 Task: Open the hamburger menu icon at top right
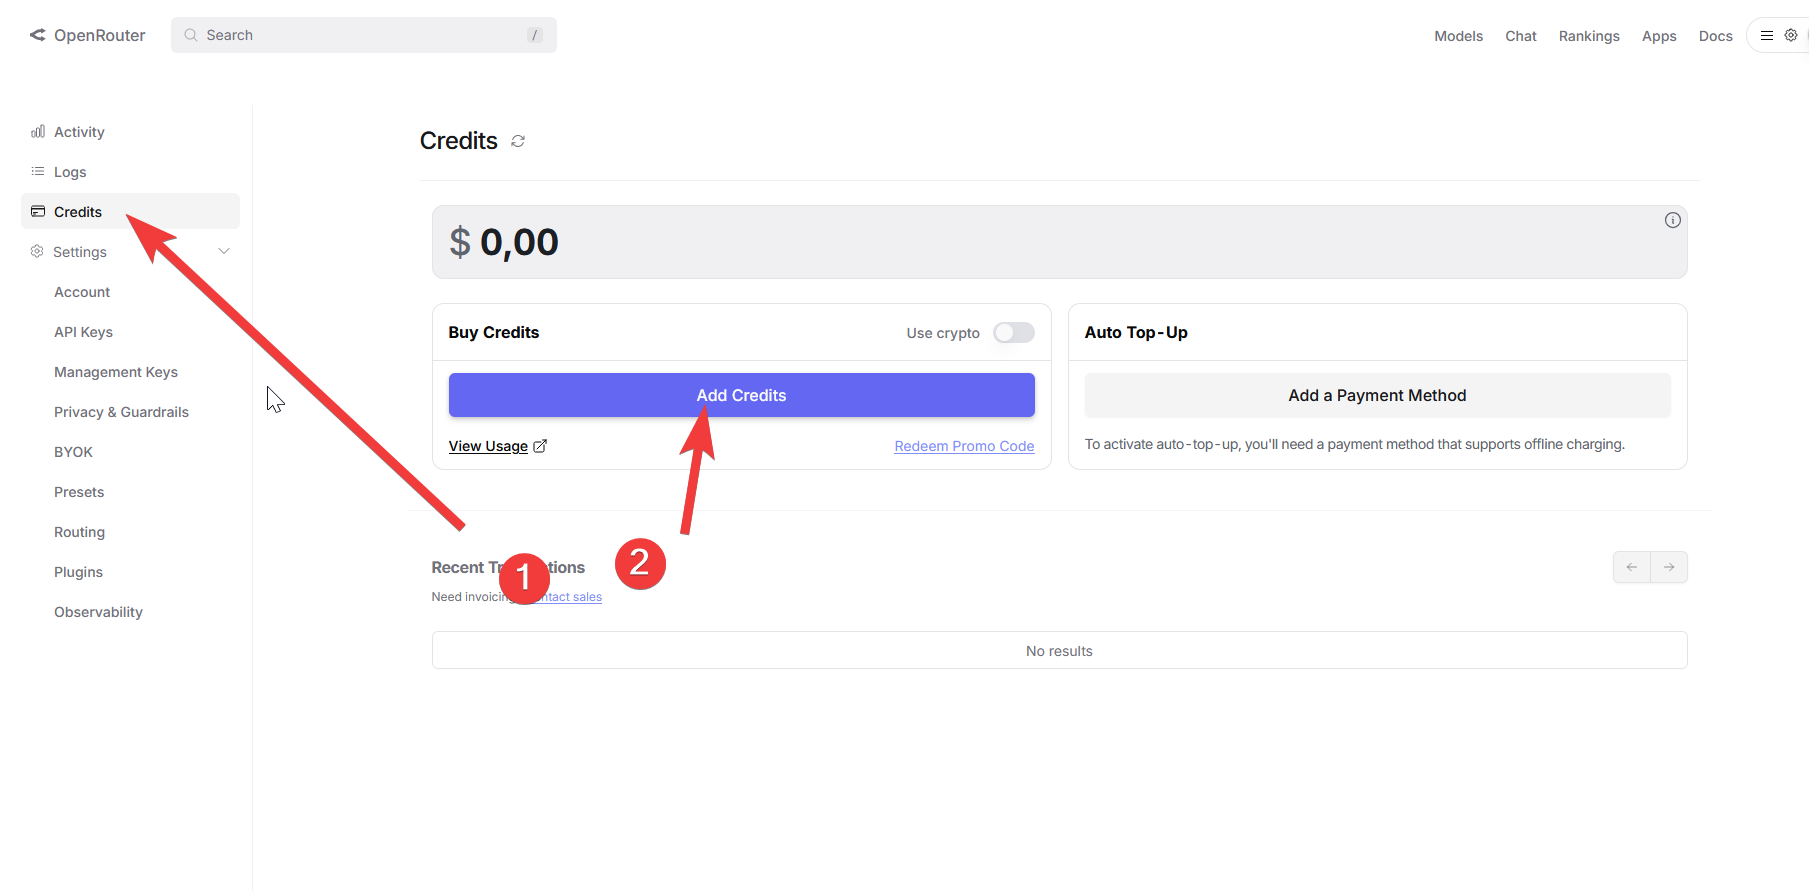pos(1767,35)
